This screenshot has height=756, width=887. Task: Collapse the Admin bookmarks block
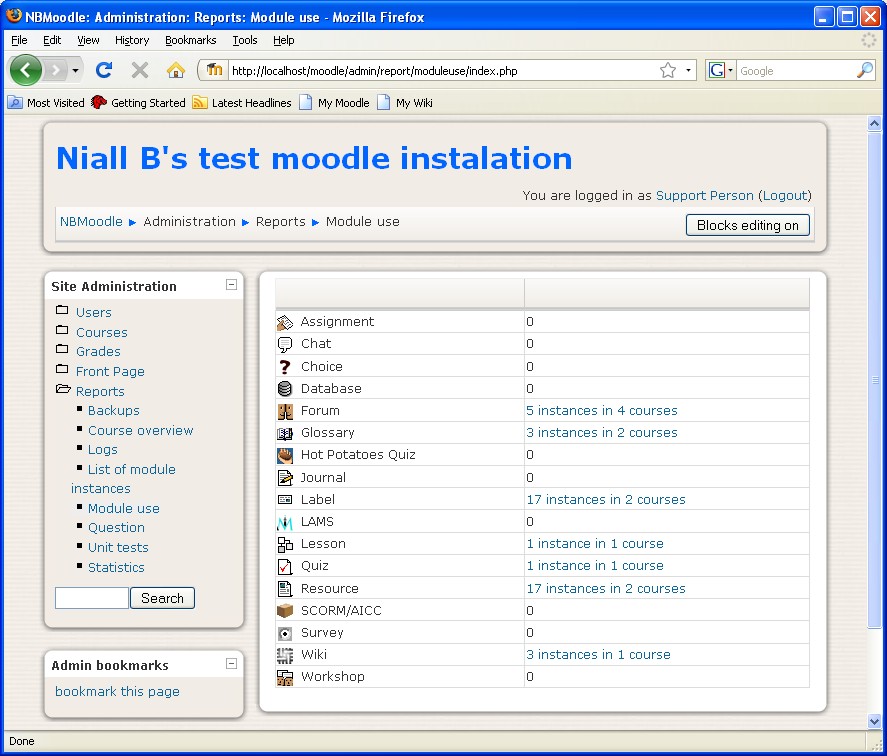231,664
